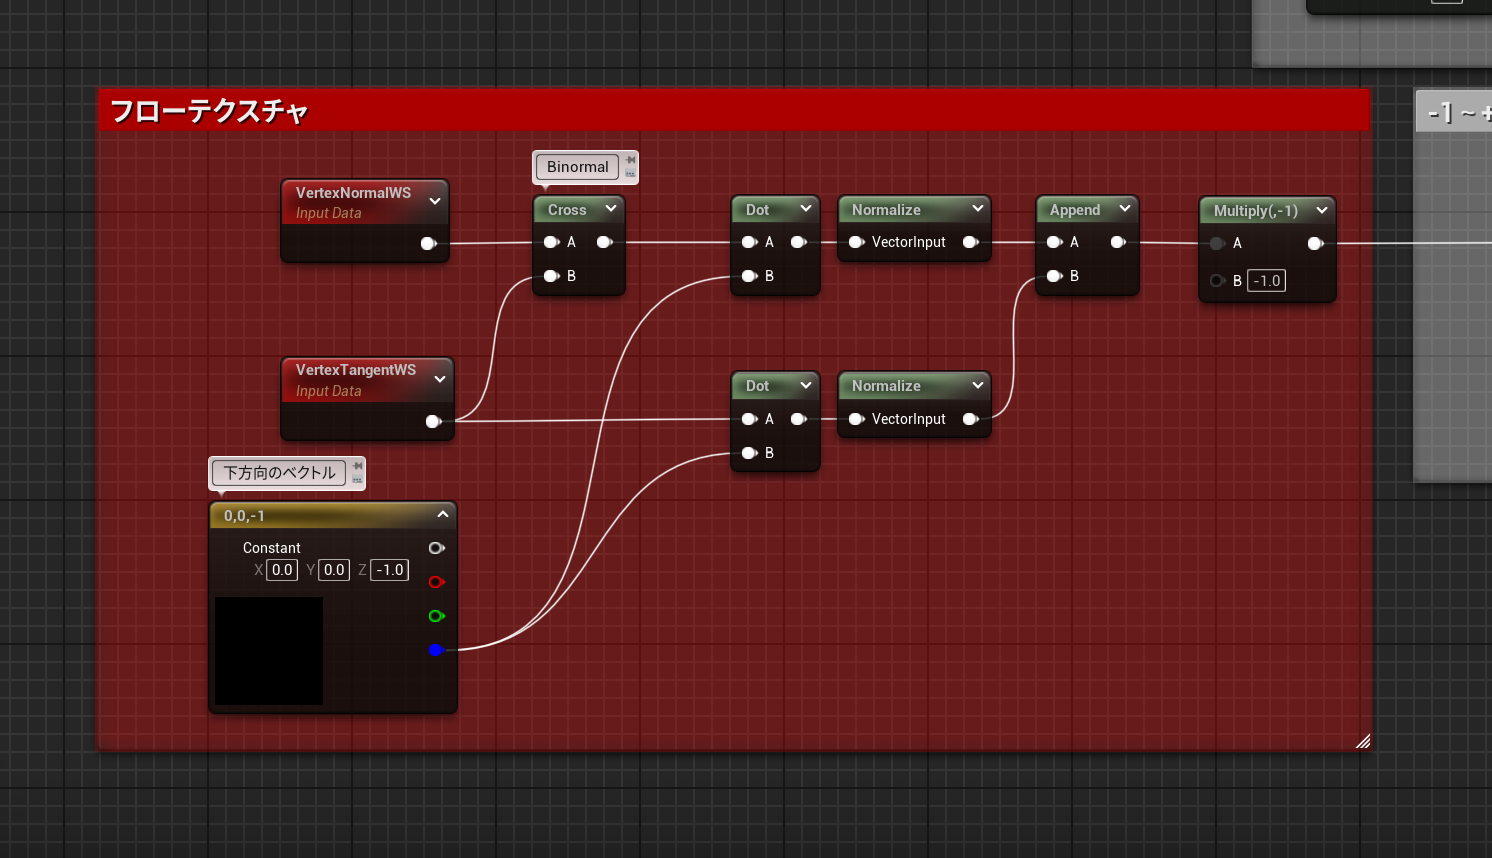Click the Z value field of the Constant node
The height and width of the screenshot is (858, 1492).
point(390,570)
